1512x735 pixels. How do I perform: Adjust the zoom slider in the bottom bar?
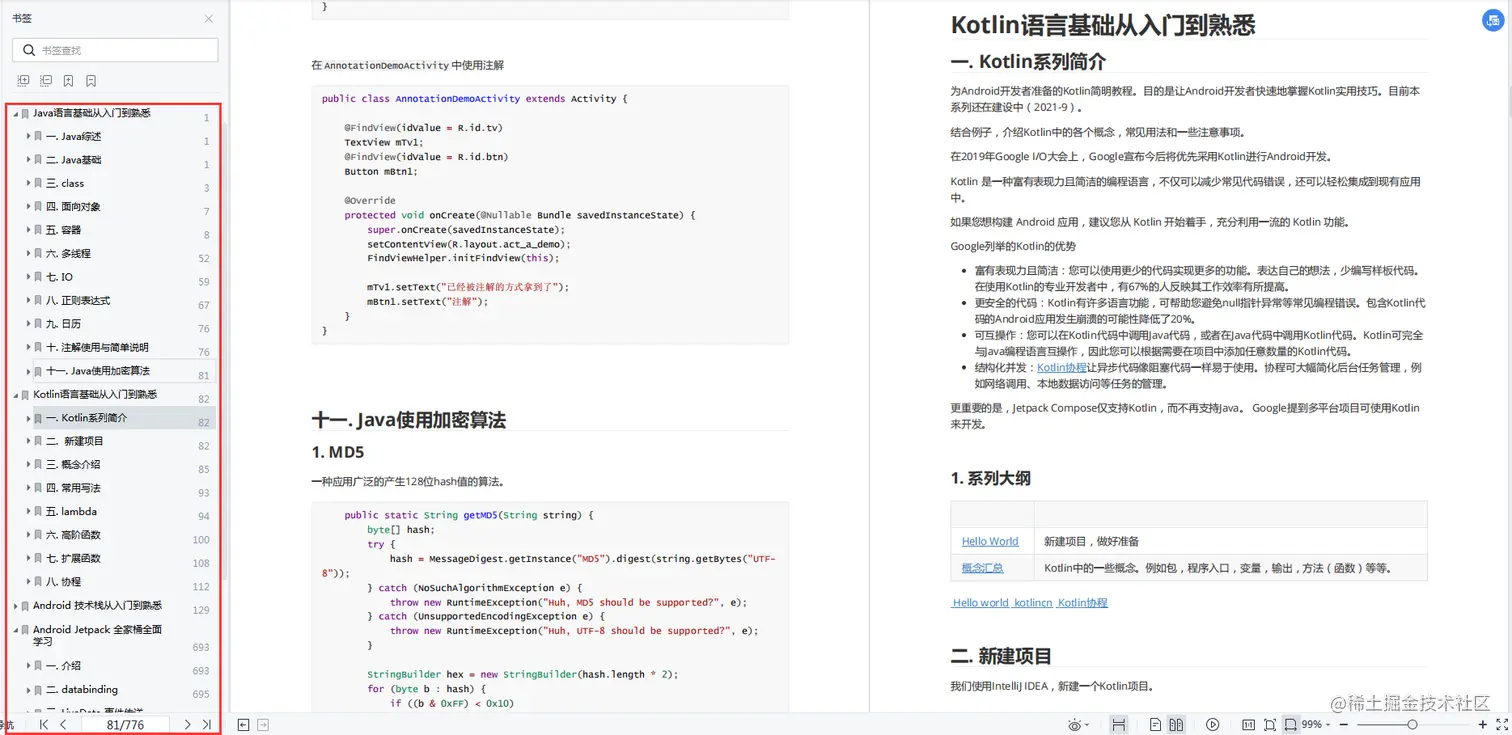(x=1412, y=724)
